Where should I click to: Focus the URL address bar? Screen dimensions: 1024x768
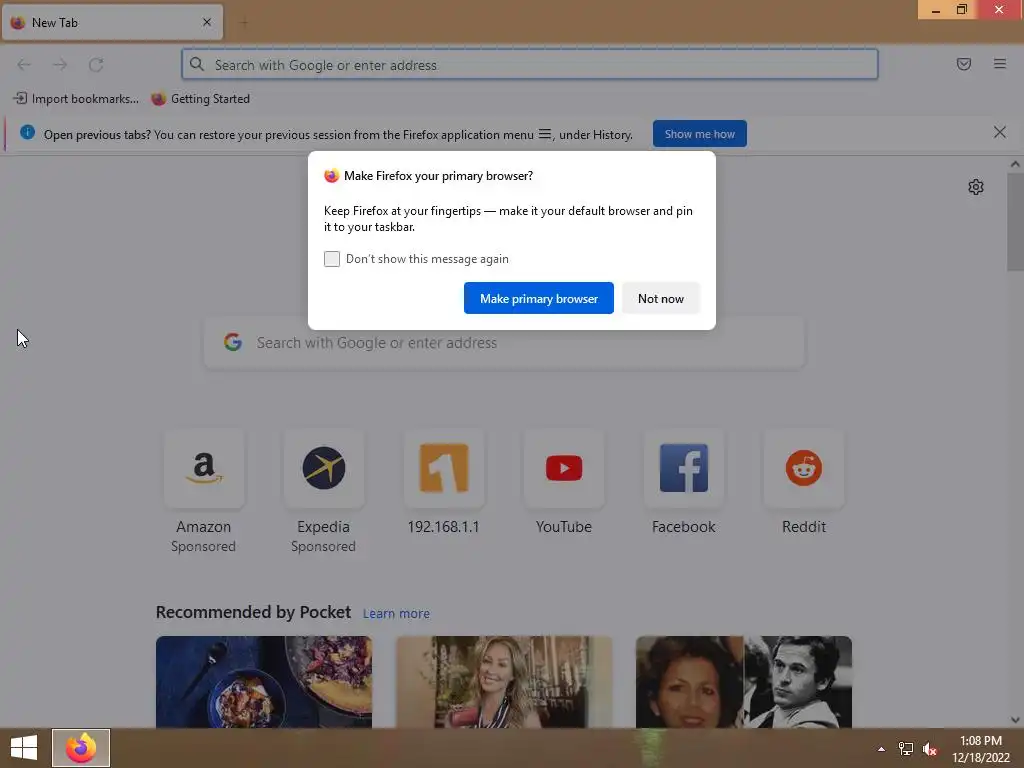[530, 65]
